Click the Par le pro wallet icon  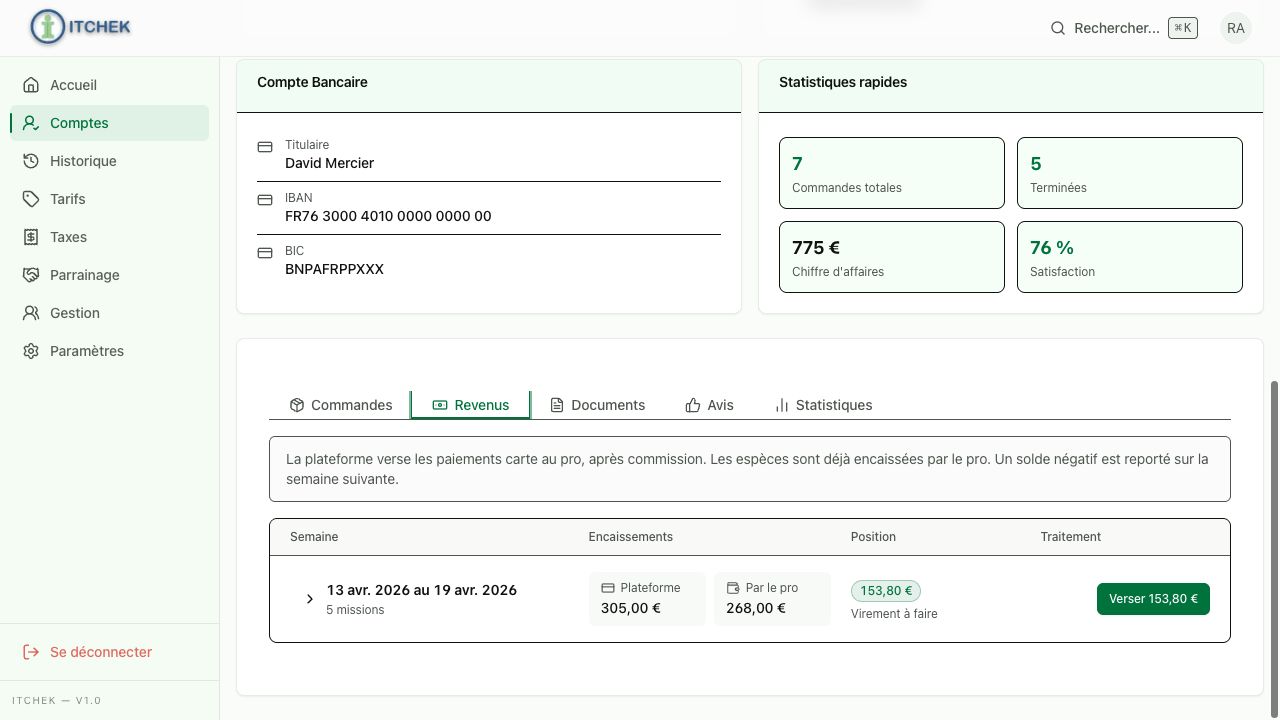pos(733,588)
